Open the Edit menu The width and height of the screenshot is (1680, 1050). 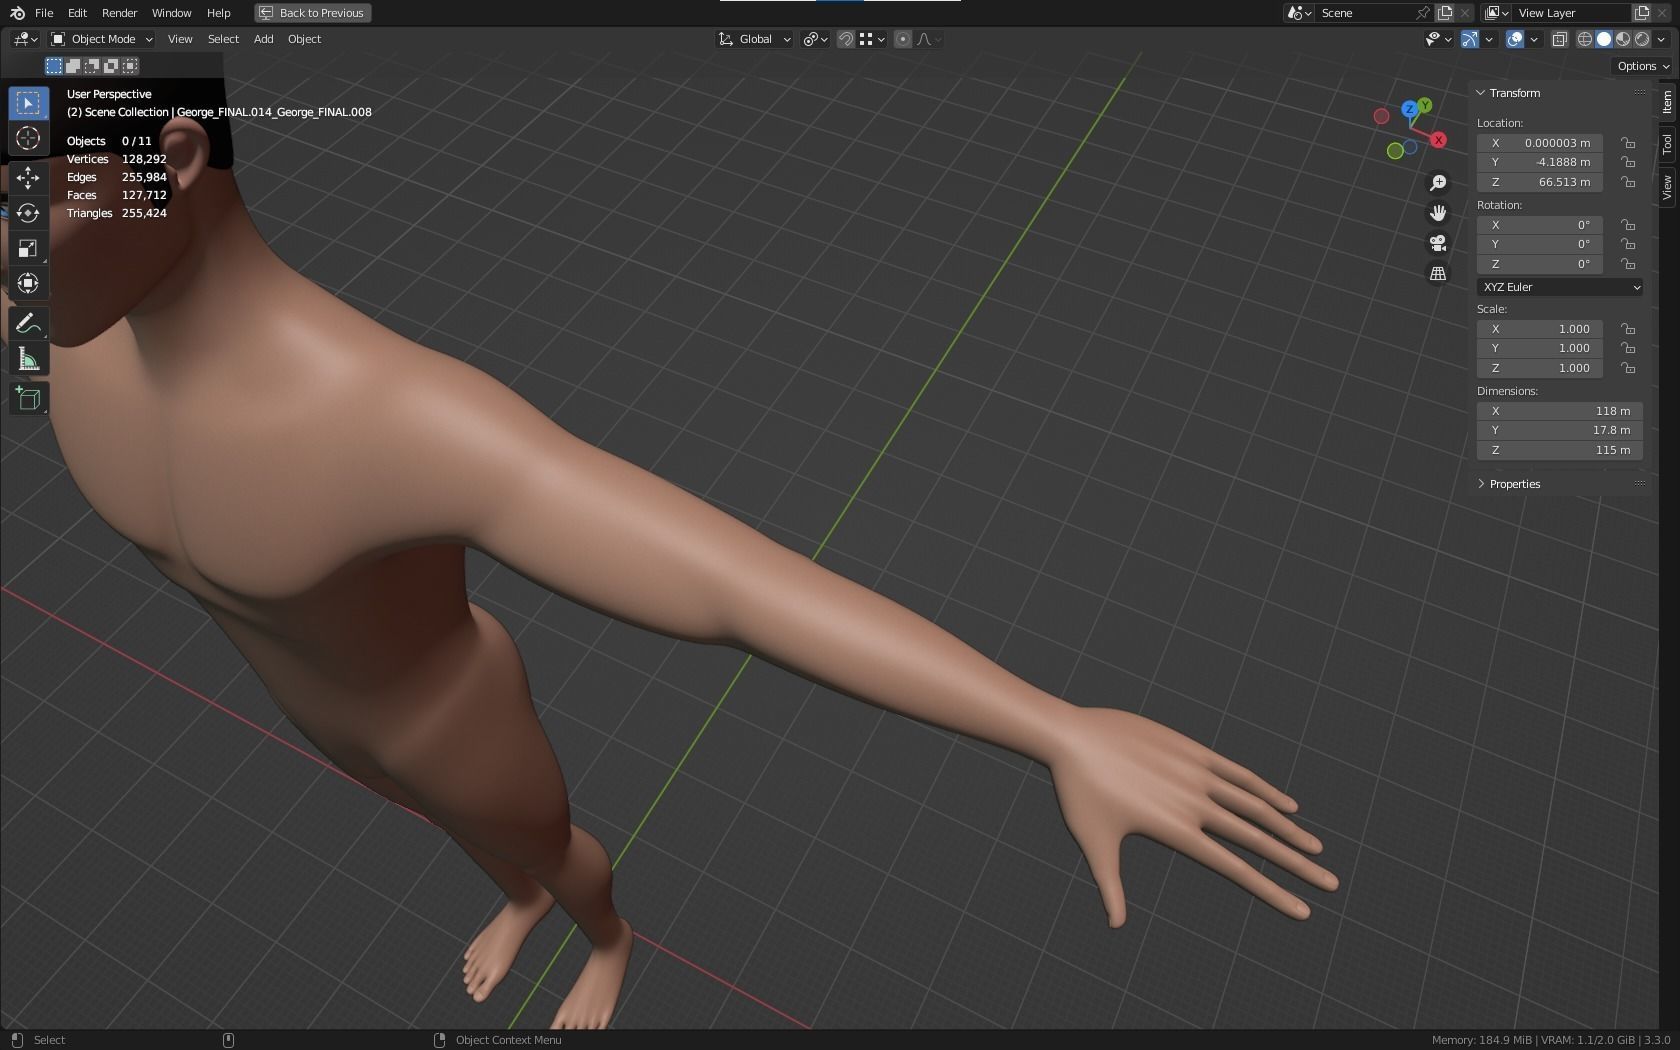click(77, 13)
